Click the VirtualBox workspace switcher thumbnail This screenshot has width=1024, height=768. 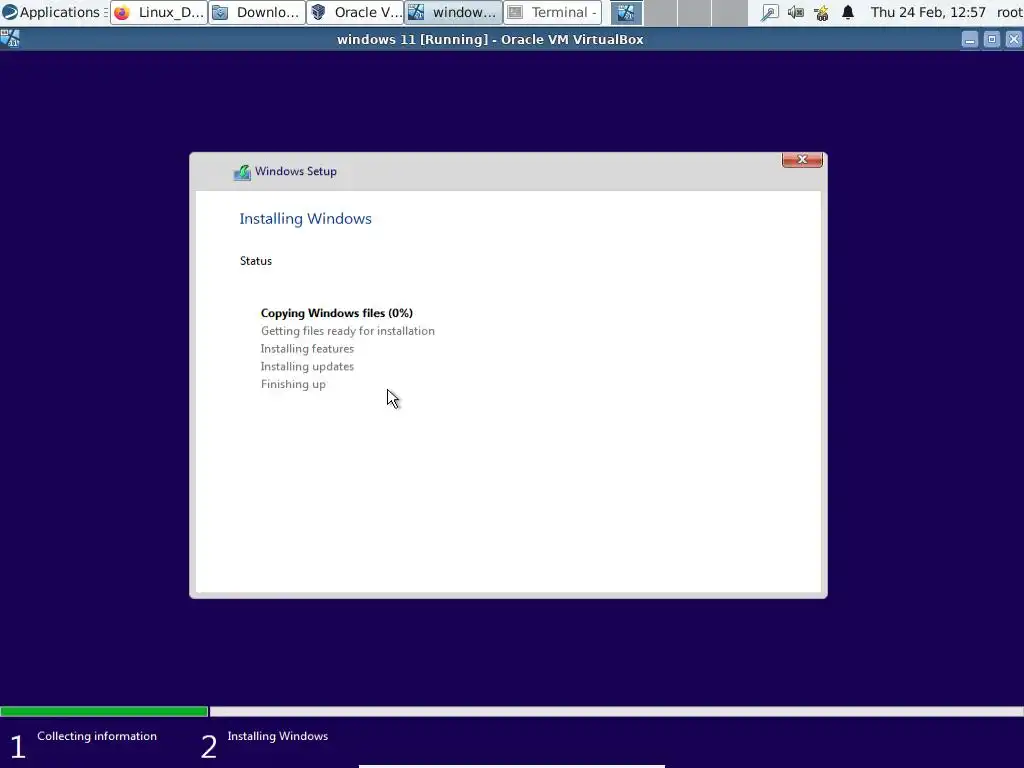coord(626,12)
